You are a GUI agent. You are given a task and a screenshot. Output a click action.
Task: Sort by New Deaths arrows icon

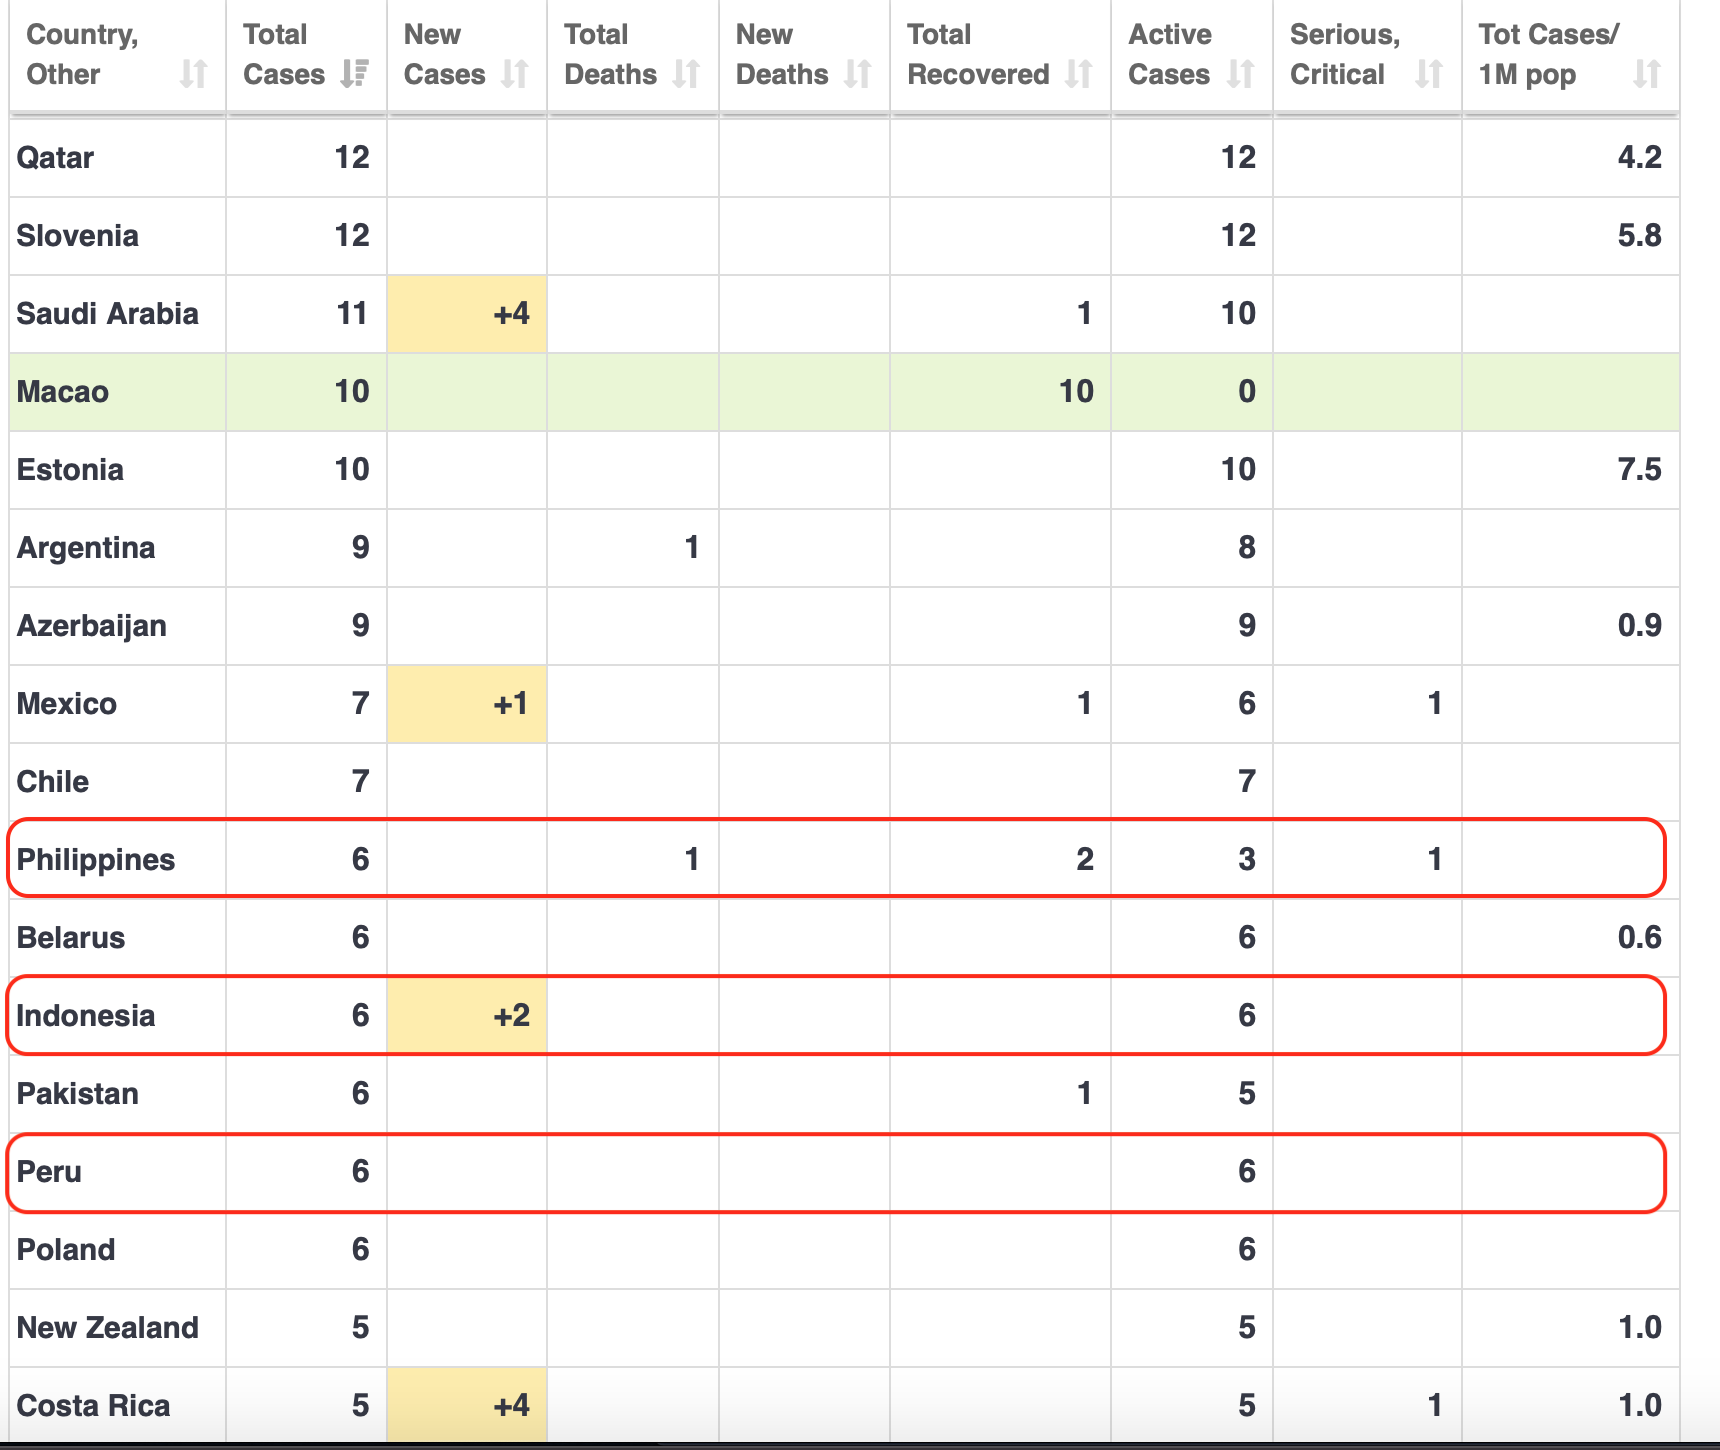(858, 74)
